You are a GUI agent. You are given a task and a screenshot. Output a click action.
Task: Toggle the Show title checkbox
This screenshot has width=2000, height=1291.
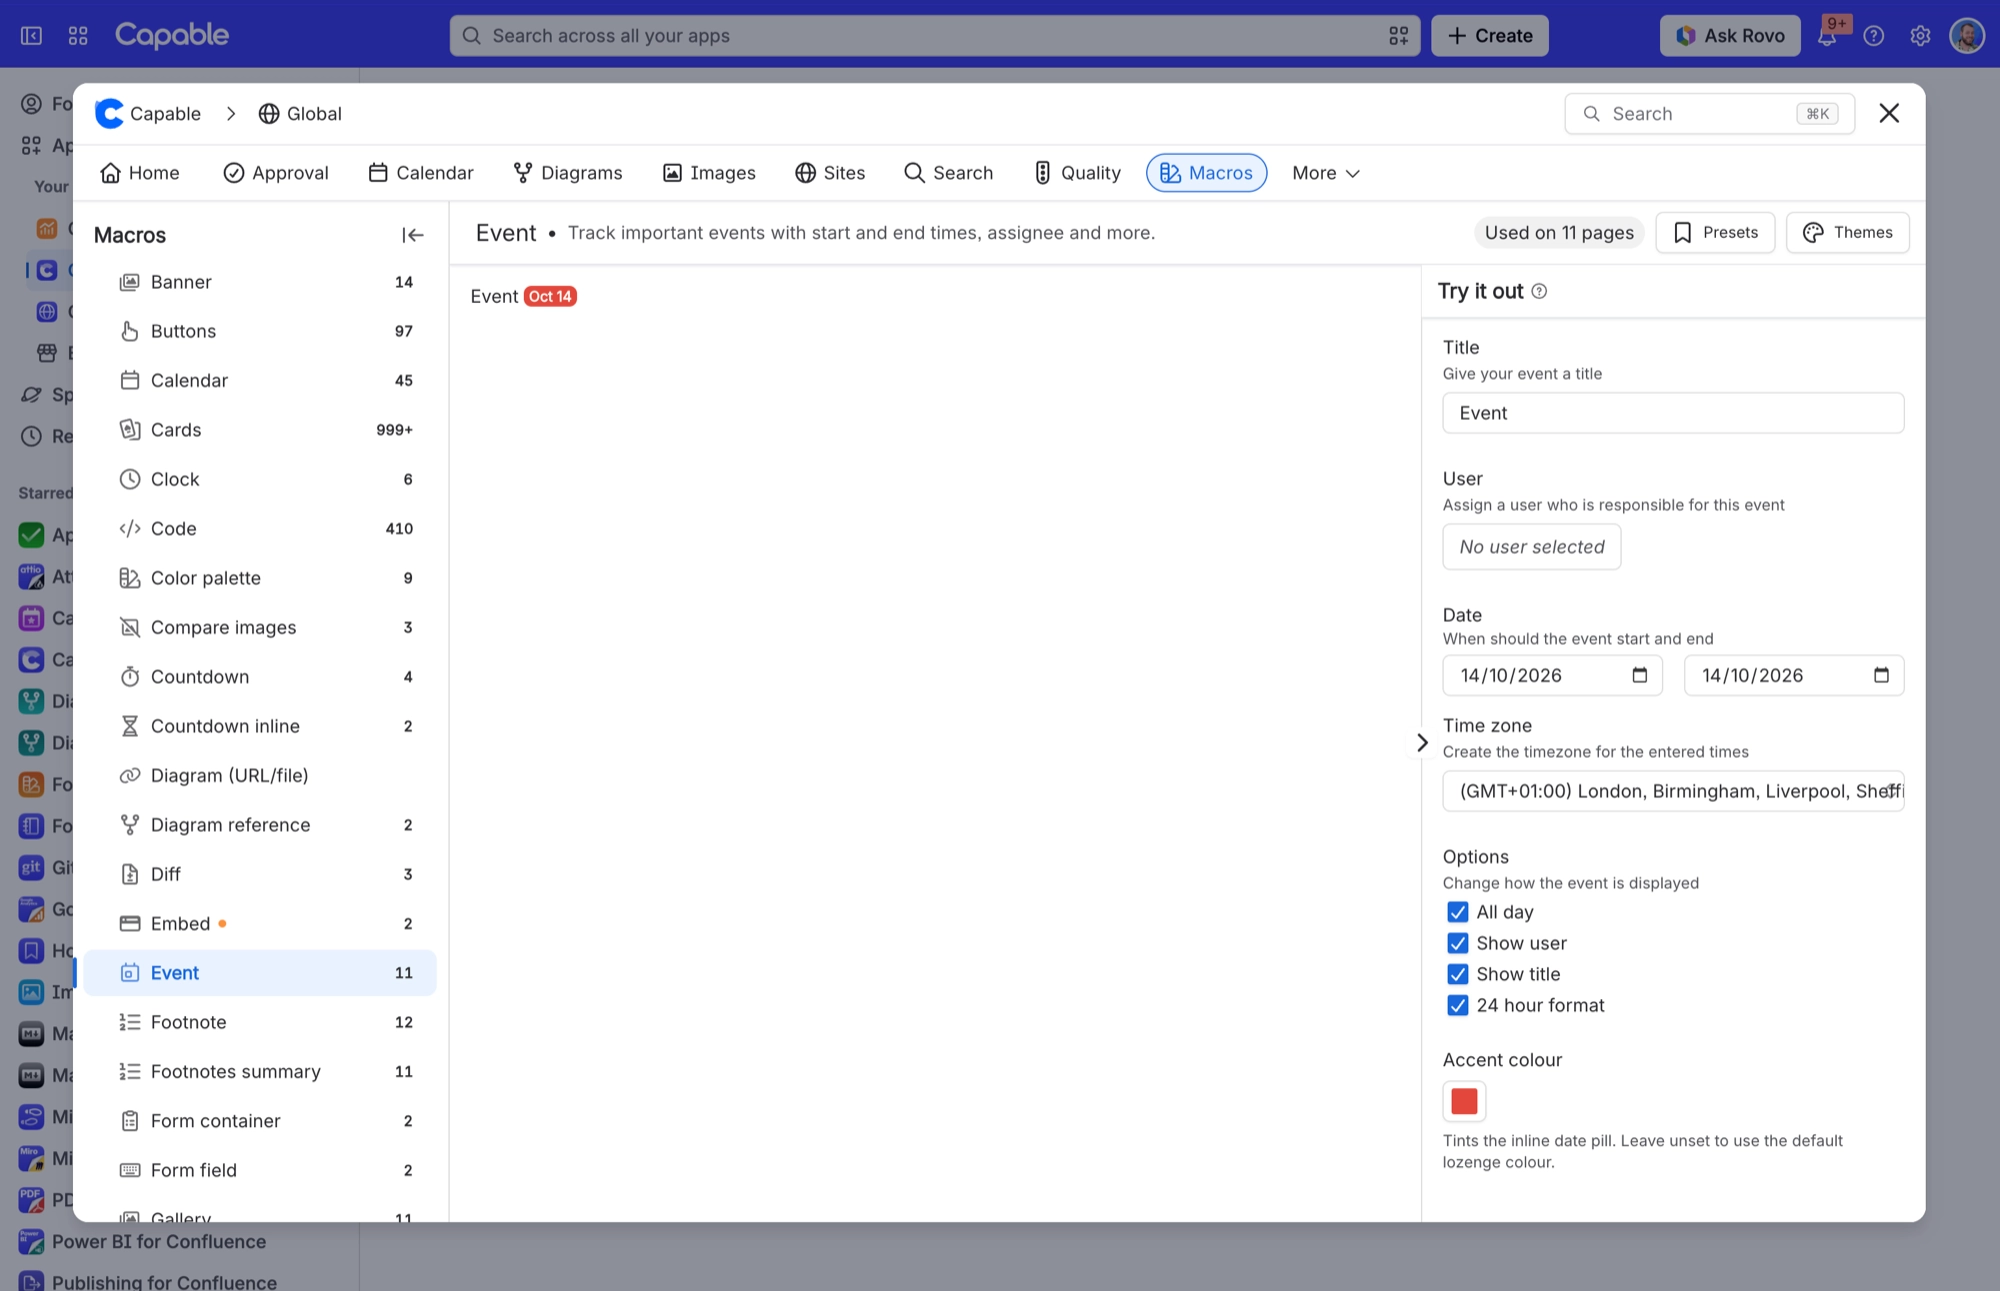tap(1458, 974)
